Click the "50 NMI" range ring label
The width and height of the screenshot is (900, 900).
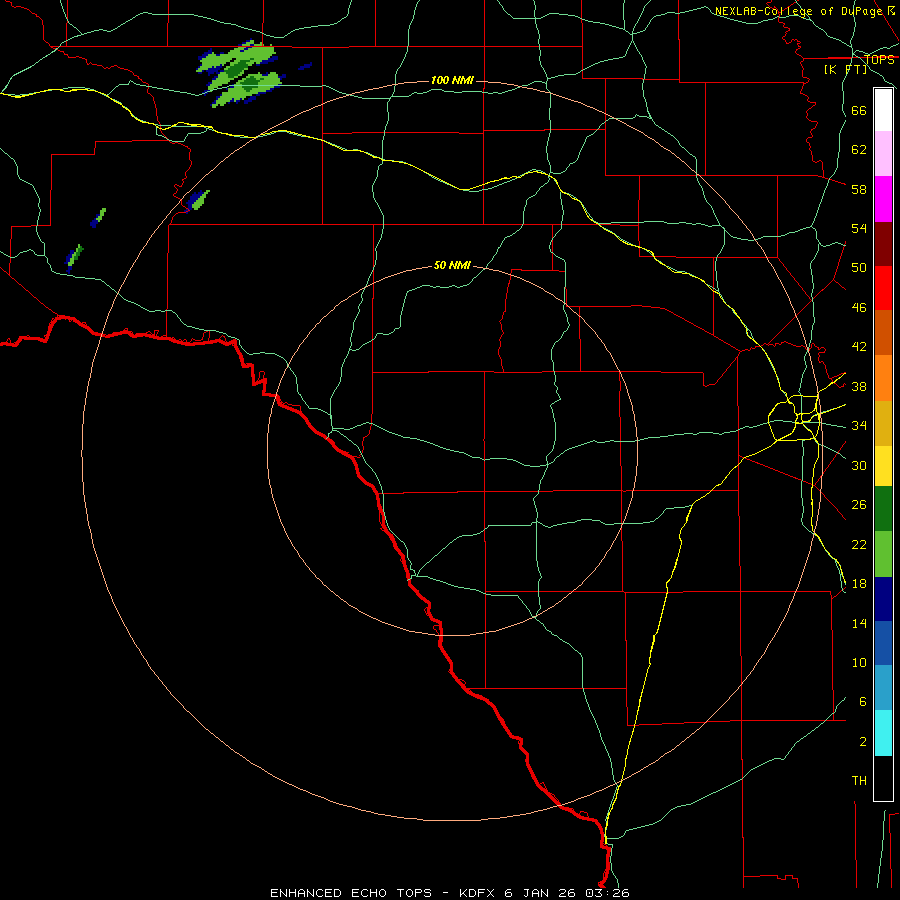coord(452,265)
